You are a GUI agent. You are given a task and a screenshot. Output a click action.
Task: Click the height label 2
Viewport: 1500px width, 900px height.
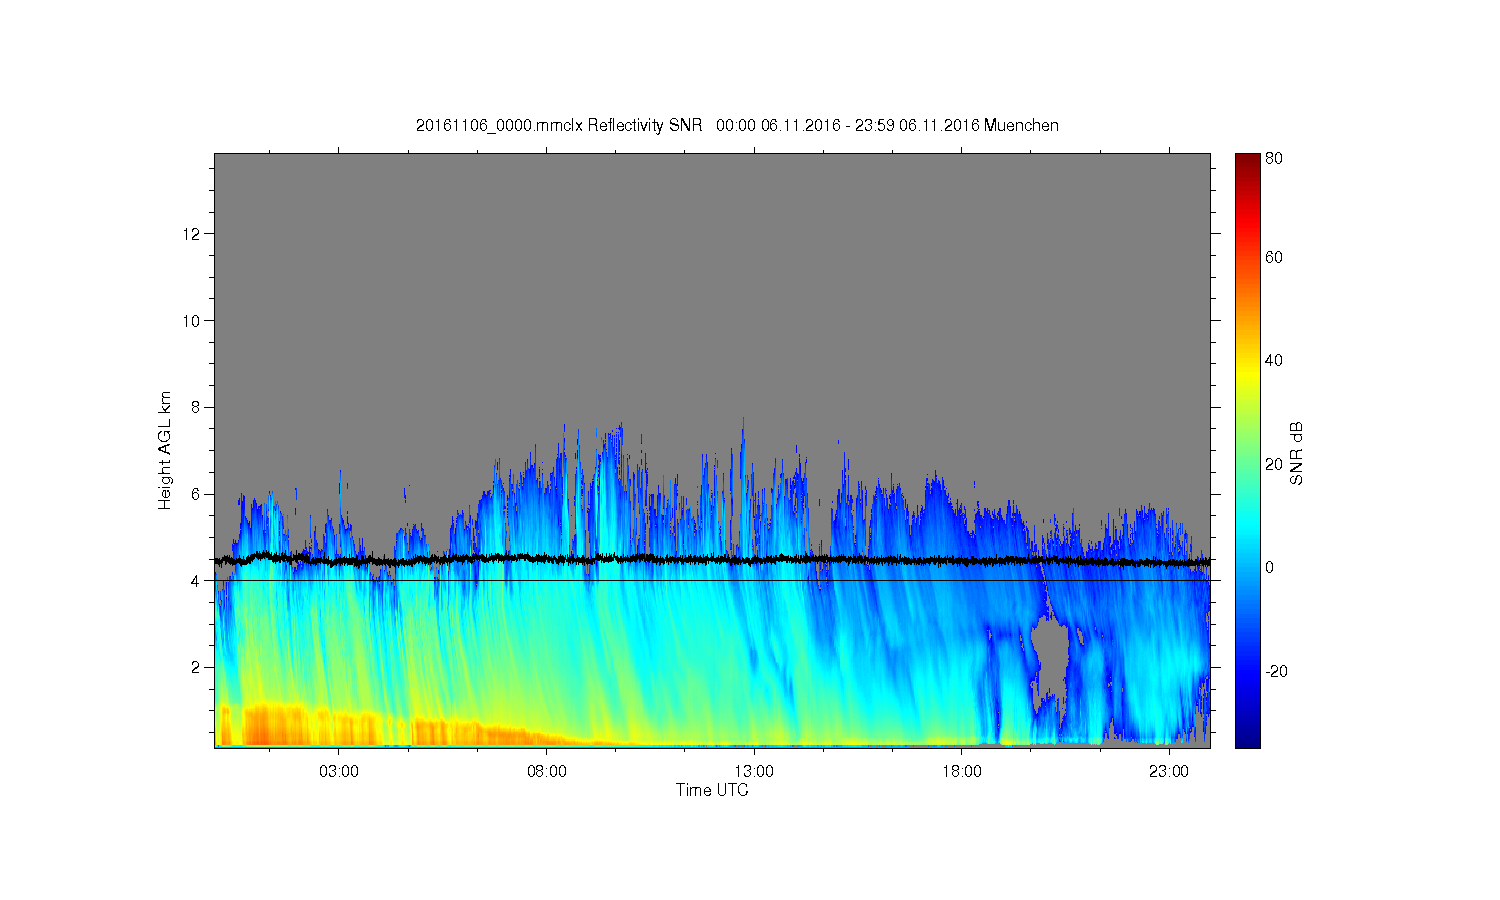coord(197,667)
